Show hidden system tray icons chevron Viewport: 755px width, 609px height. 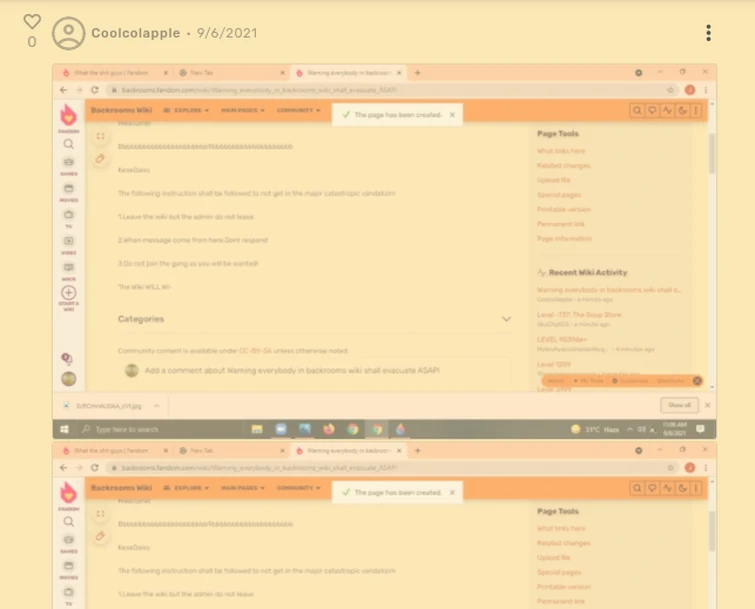point(629,429)
